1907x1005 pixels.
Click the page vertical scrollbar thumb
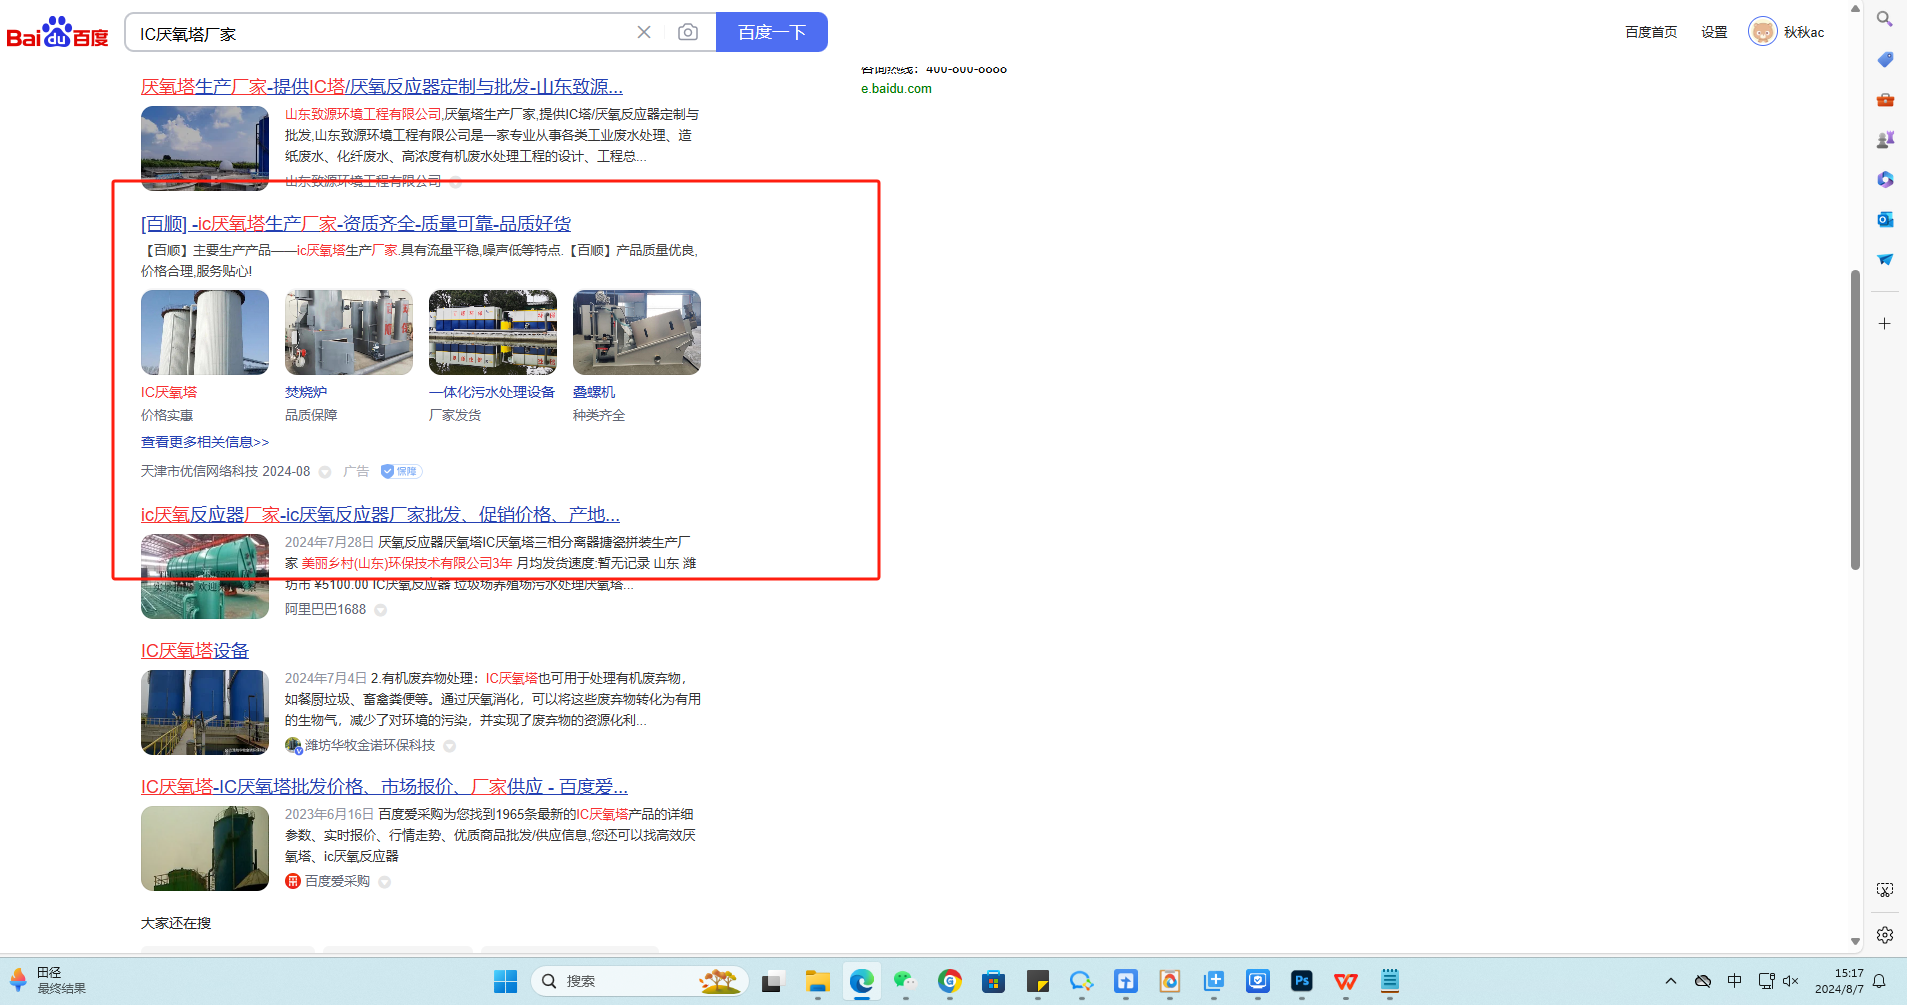click(1855, 420)
